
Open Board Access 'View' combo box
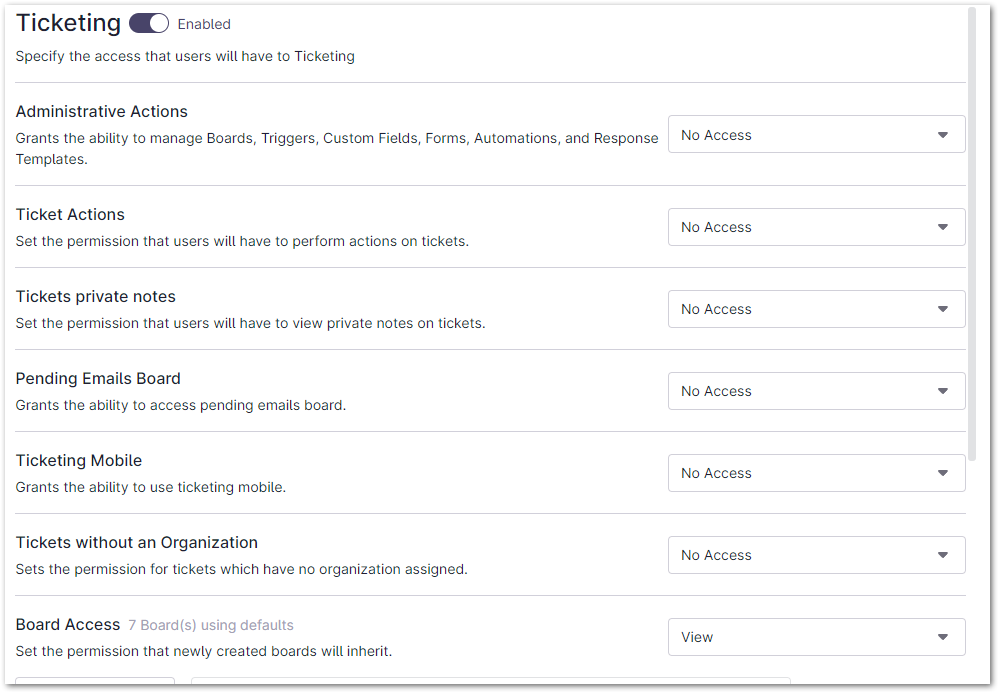(x=800, y=637)
